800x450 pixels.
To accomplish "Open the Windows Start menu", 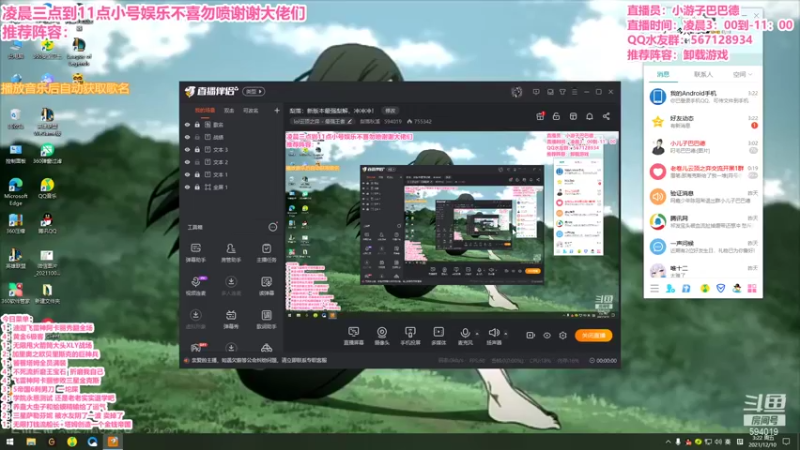I will [x=9, y=442].
